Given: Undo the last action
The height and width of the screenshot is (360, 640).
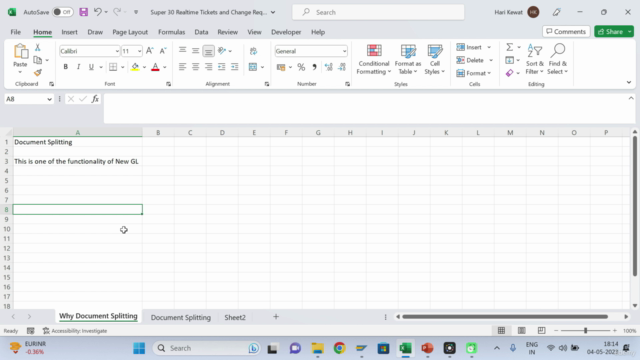Looking at the screenshot, I should tap(98, 12).
